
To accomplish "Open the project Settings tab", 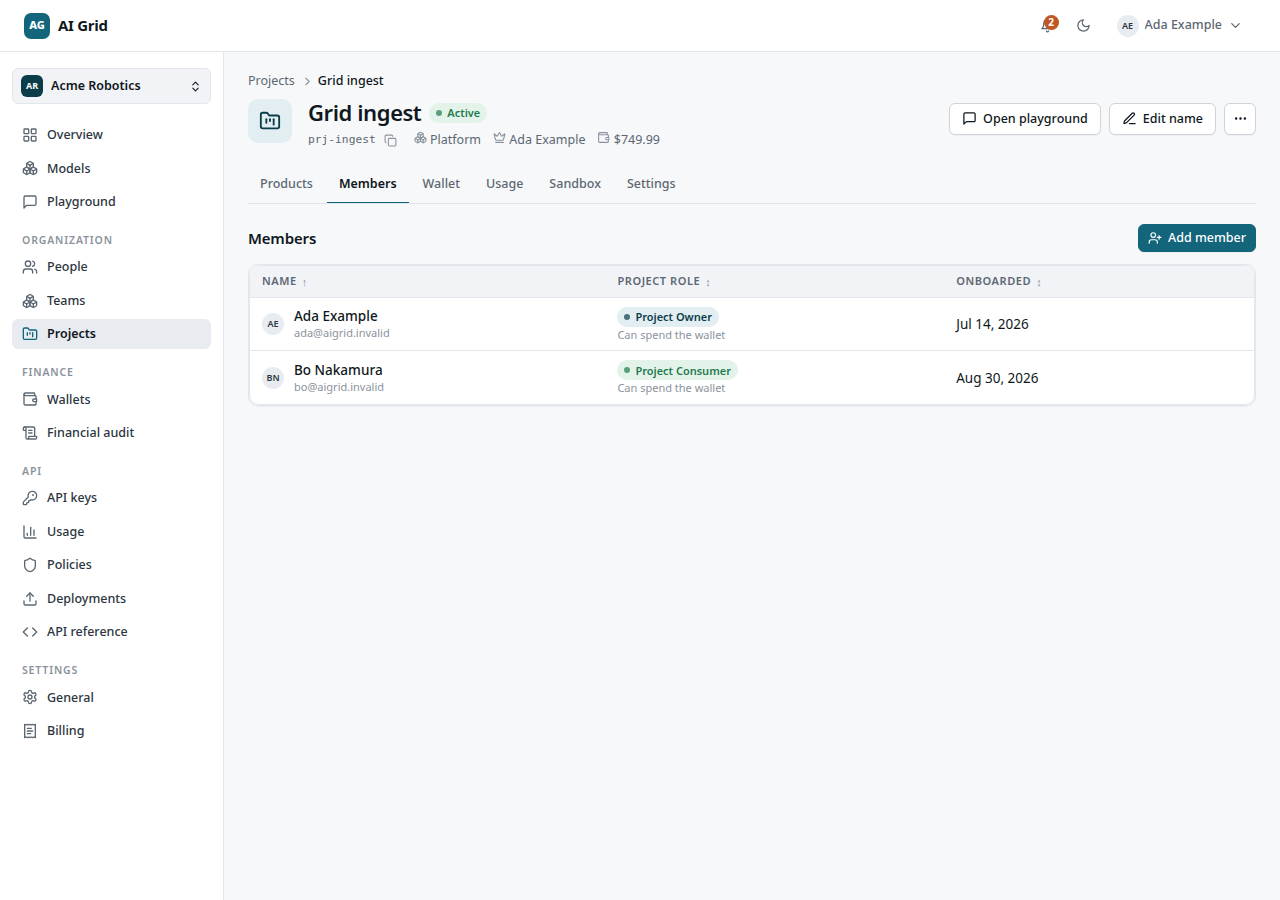I will pyautogui.click(x=651, y=184).
